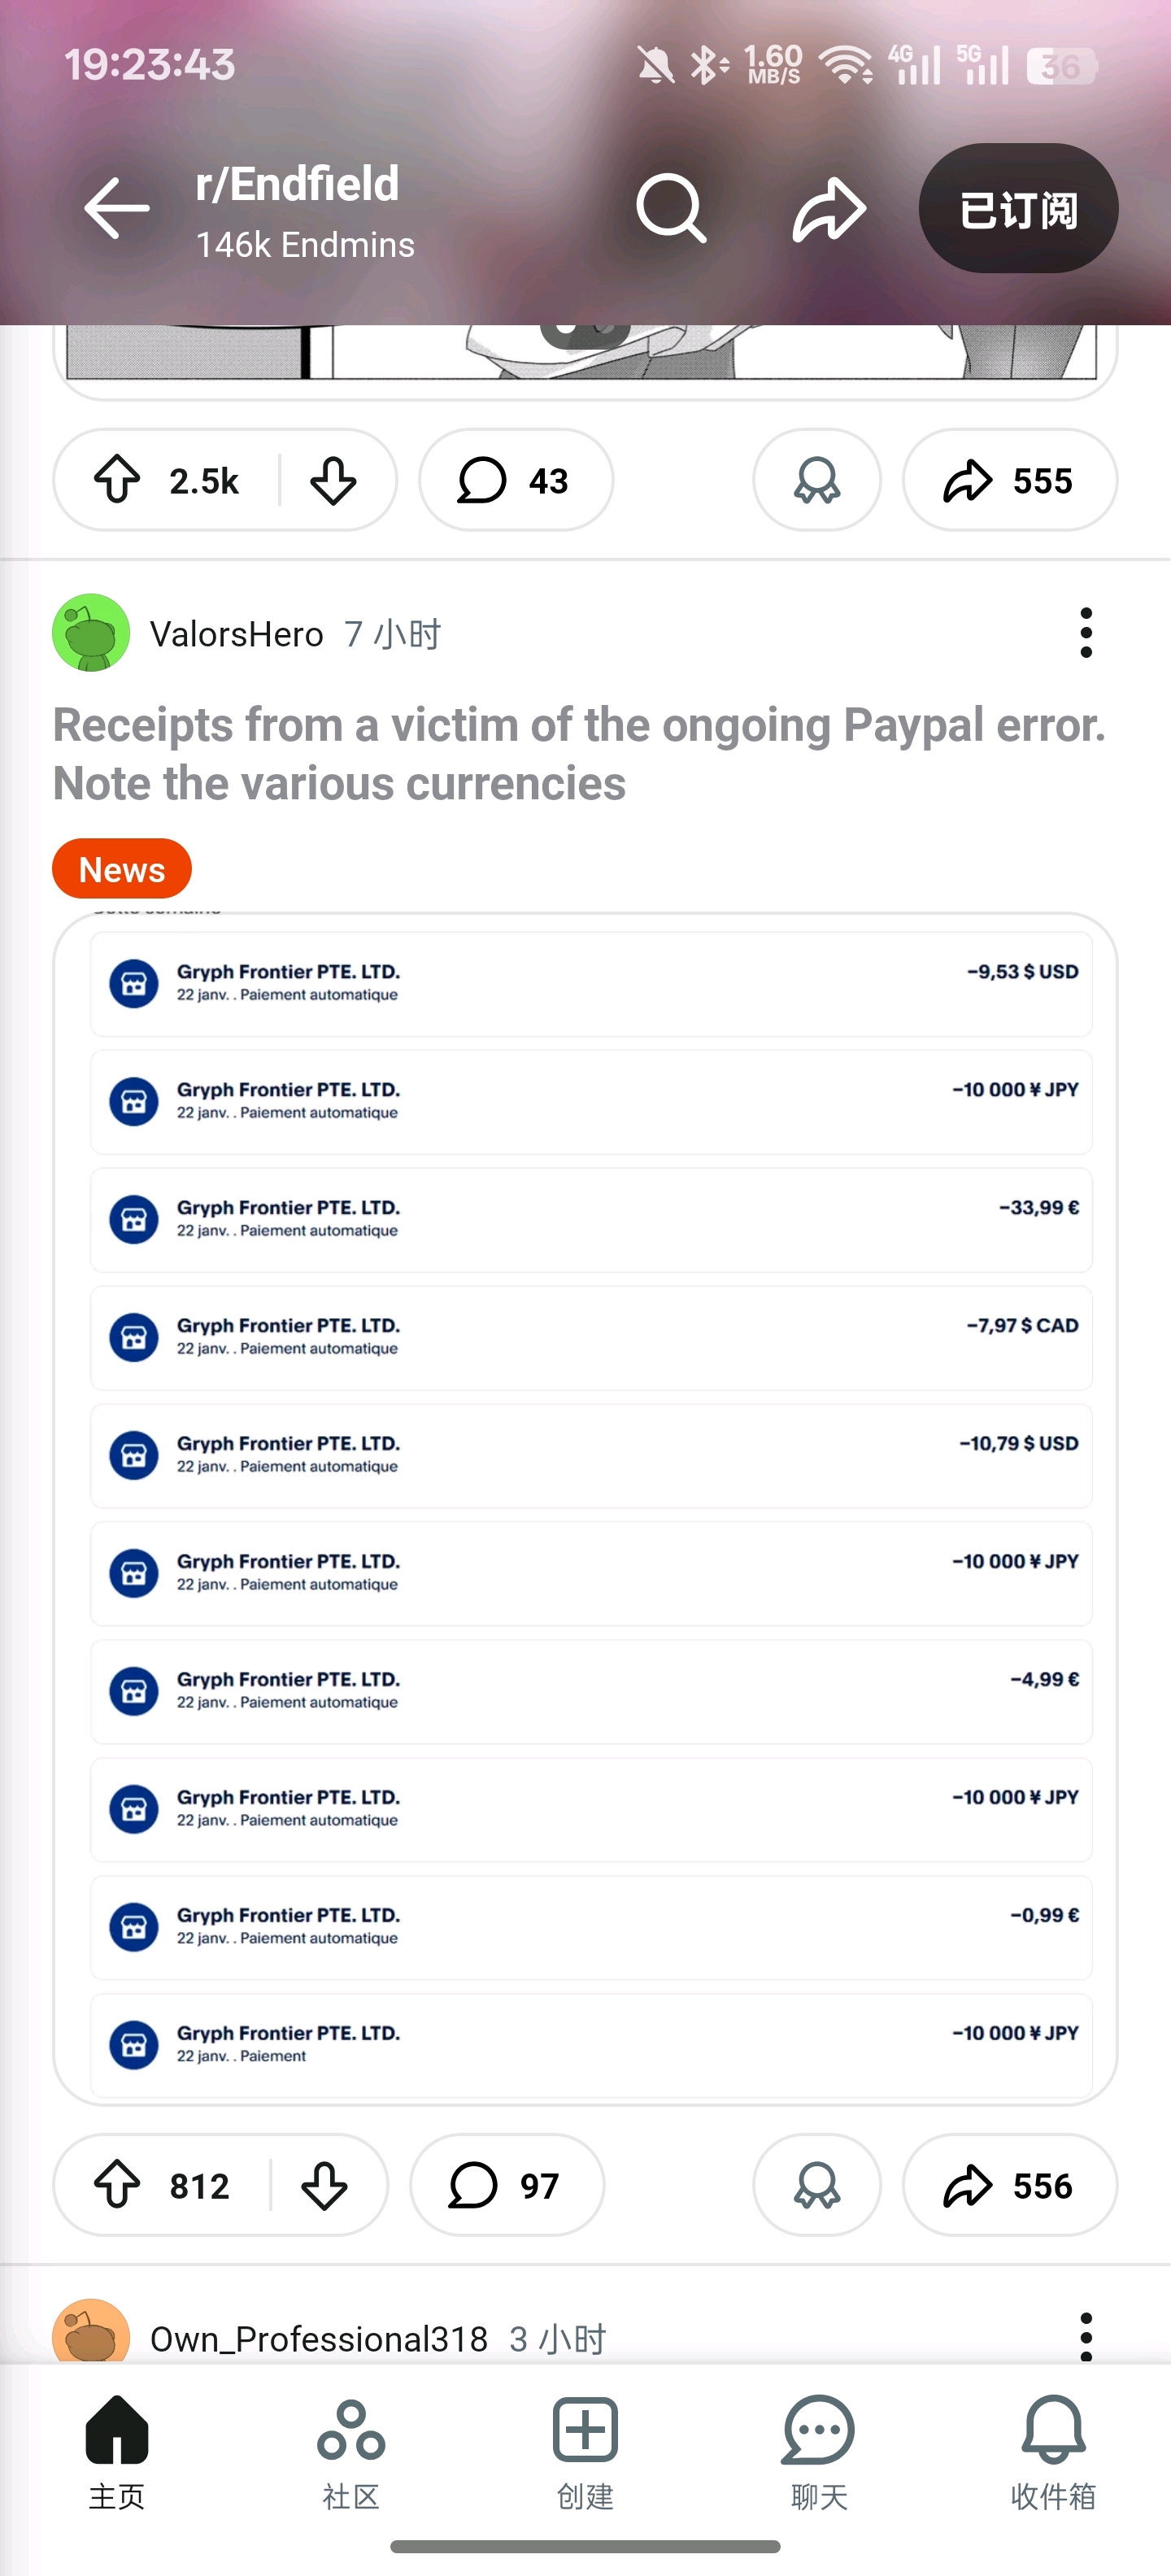Open search in r/Endfield
Image resolution: width=1171 pixels, height=2576 pixels.
(x=671, y=208)
